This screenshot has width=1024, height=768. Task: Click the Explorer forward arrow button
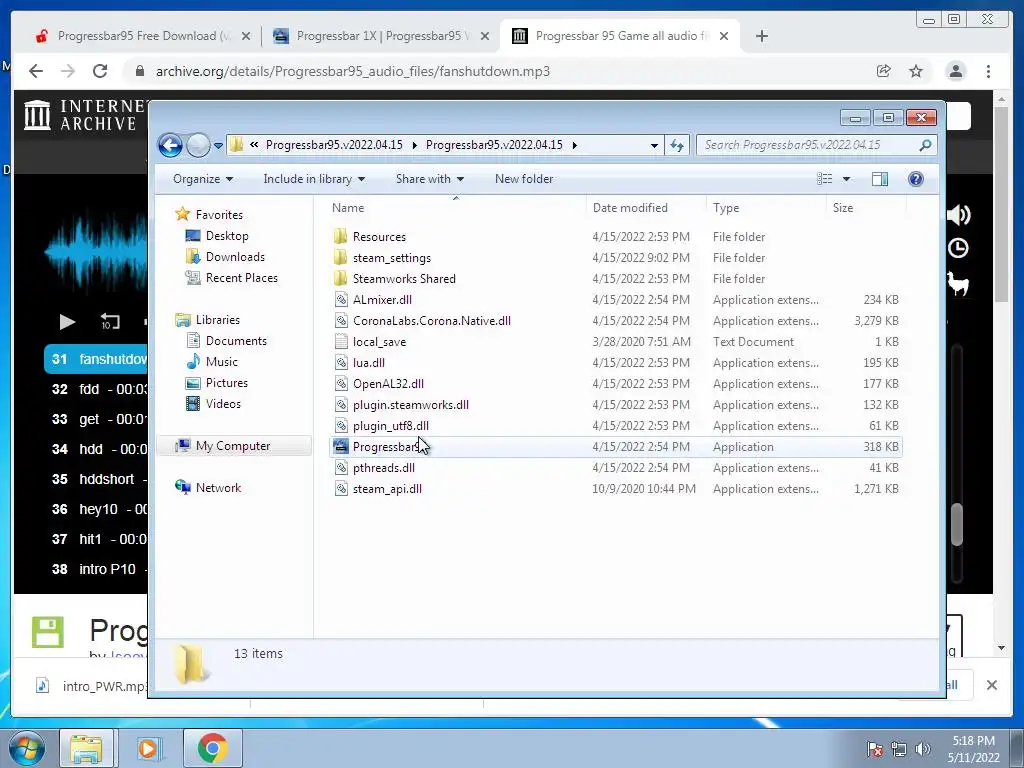click(x=198, y=145)
